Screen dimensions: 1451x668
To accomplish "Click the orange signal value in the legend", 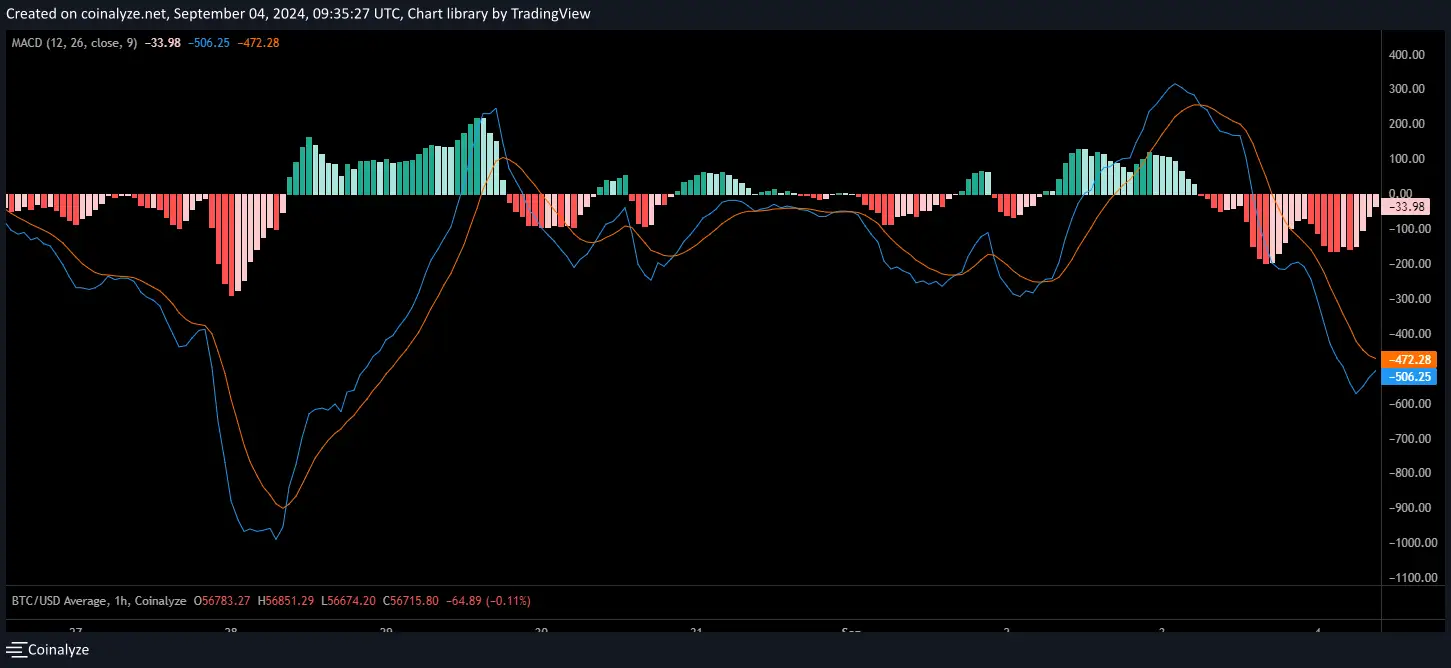I will (x=257, y=43).
